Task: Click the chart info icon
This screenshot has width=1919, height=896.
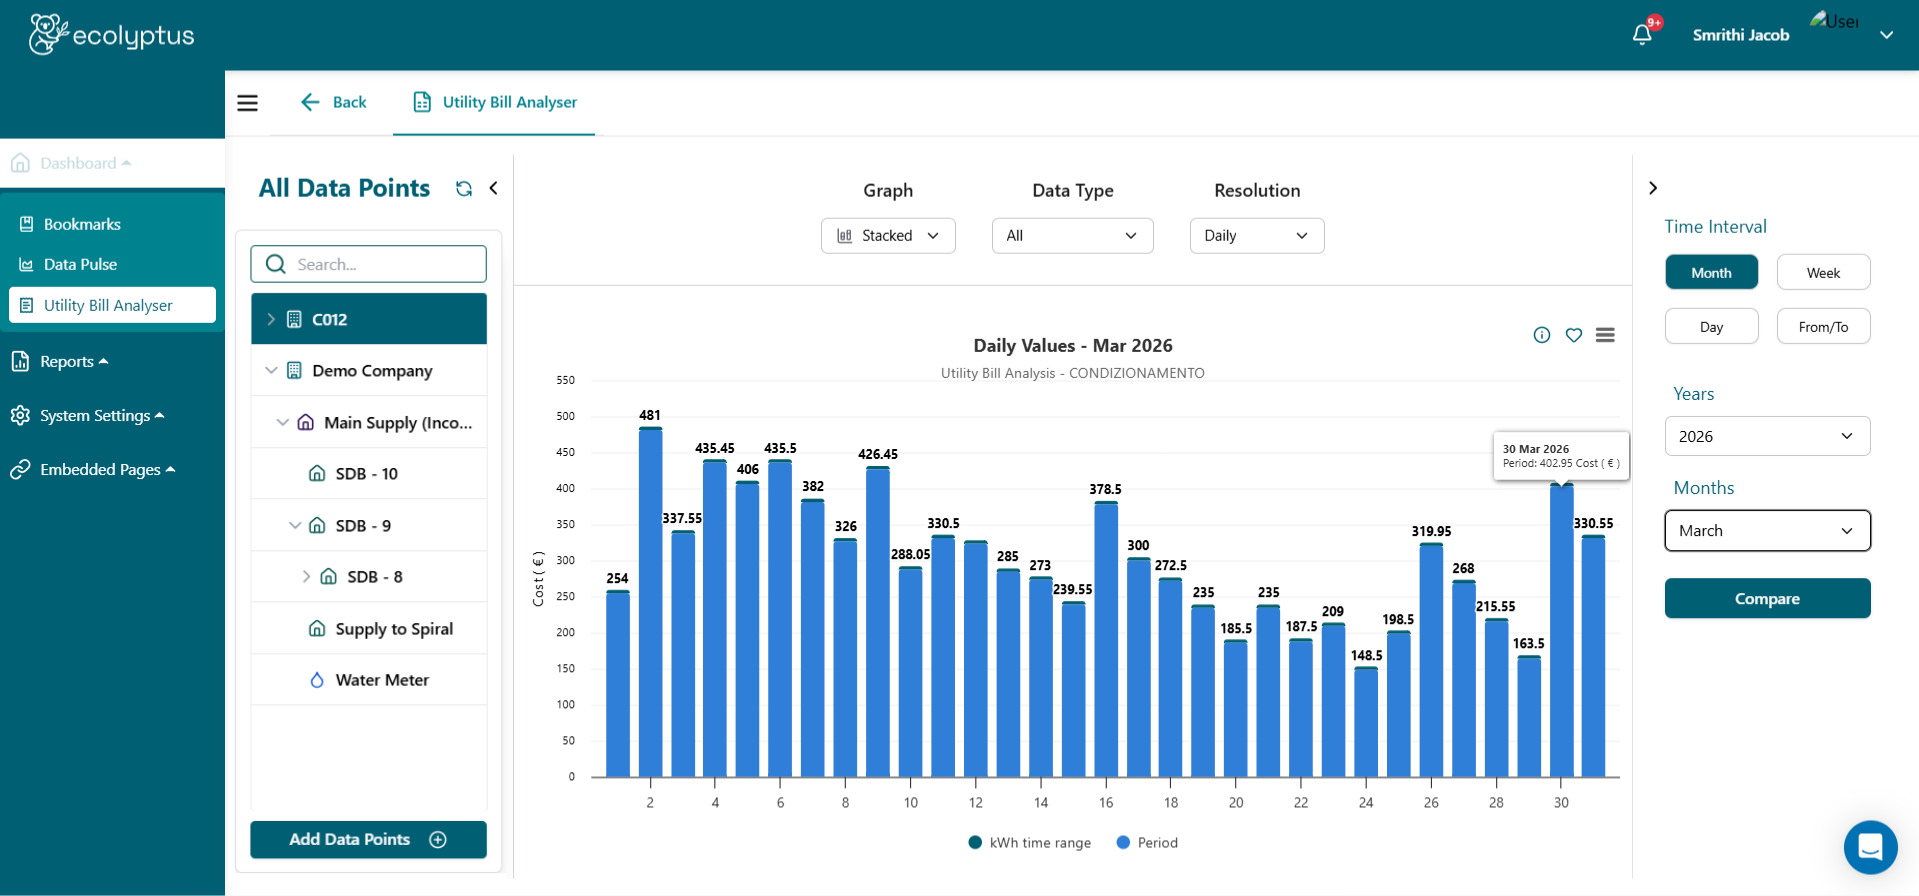Action: 1541,335
